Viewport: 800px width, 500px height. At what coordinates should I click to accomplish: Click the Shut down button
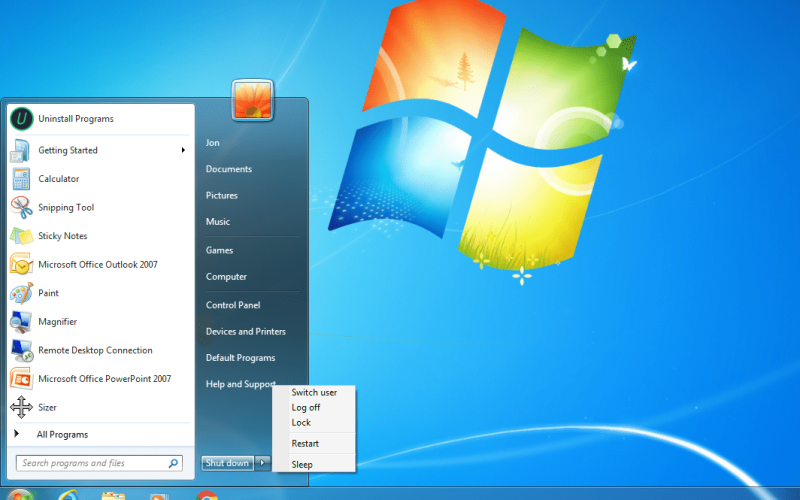click(228, 463)
